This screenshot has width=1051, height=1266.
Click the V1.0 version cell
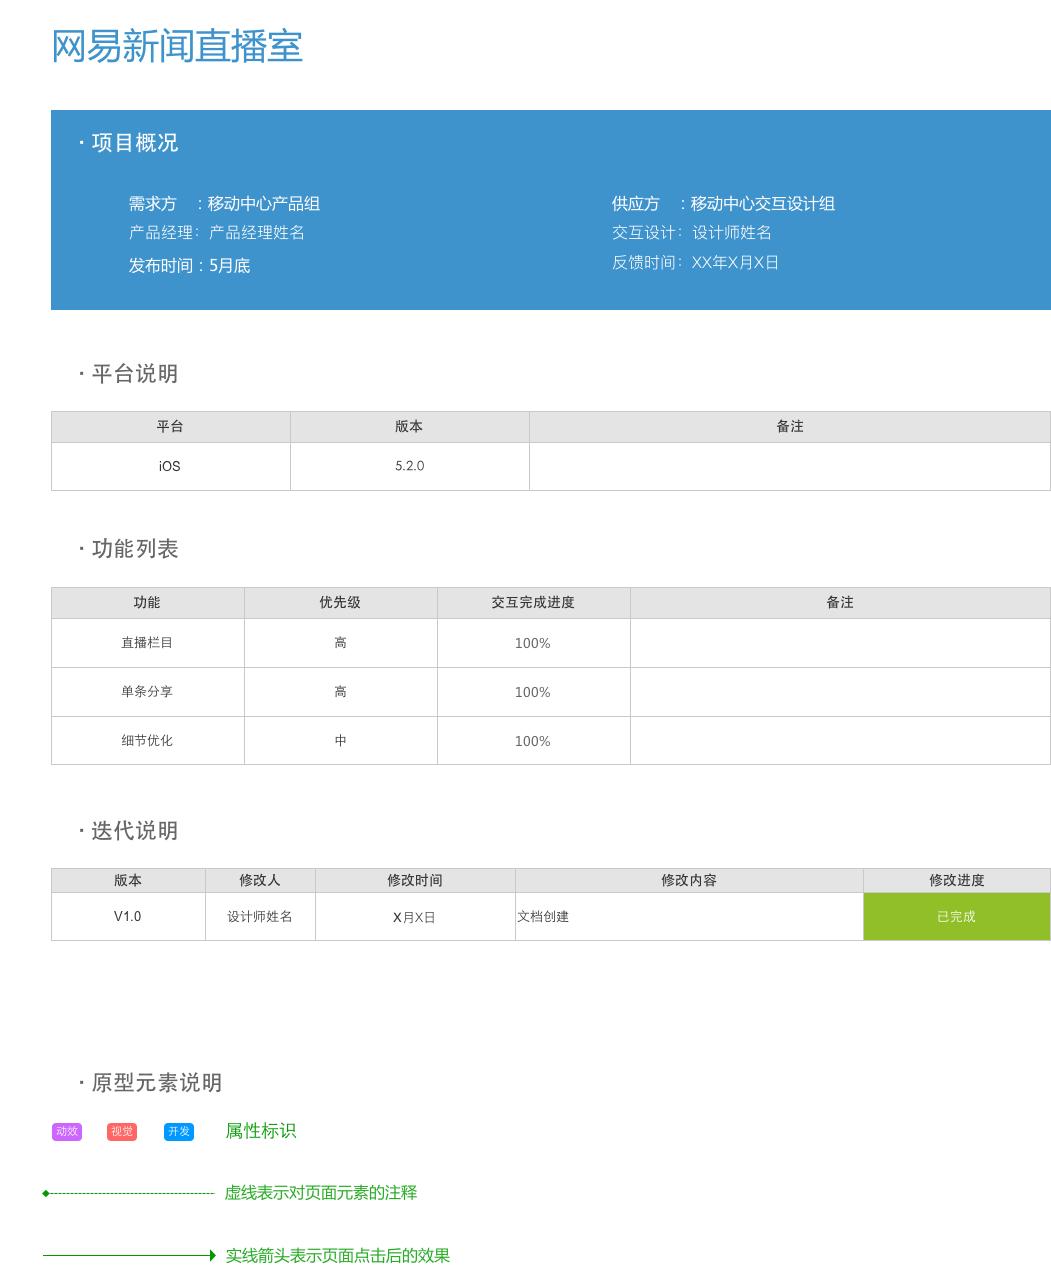point(129,916)
